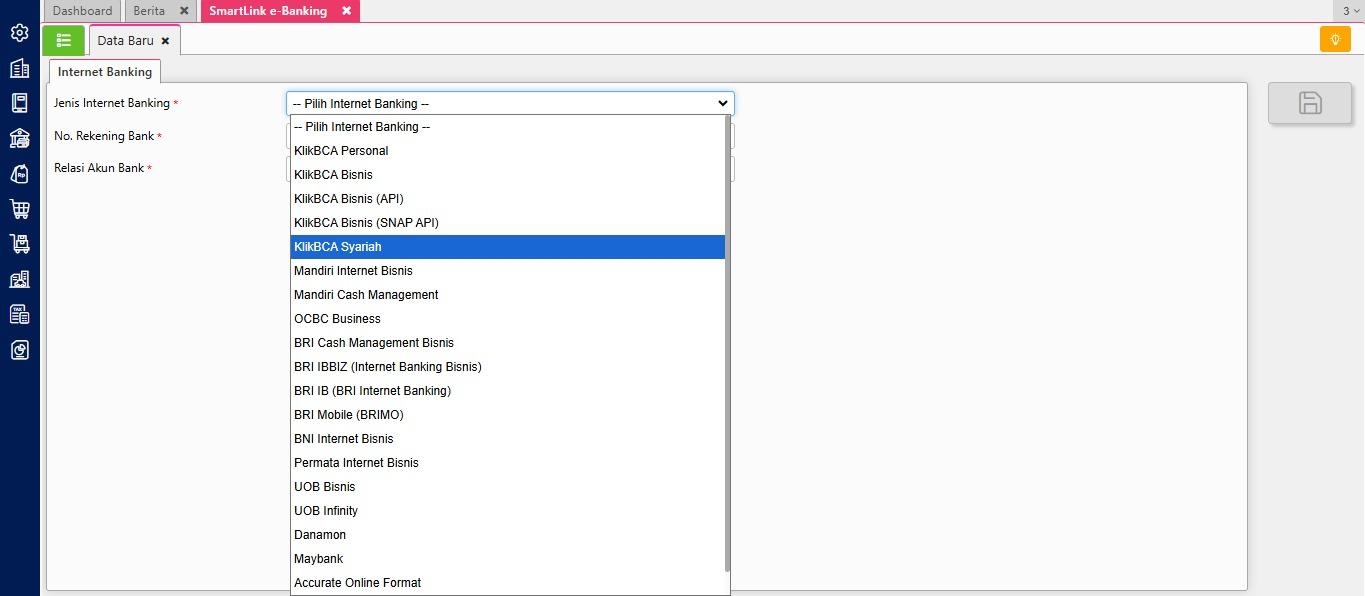Click the green list view button
The image size is (1365, 596).
64,40
